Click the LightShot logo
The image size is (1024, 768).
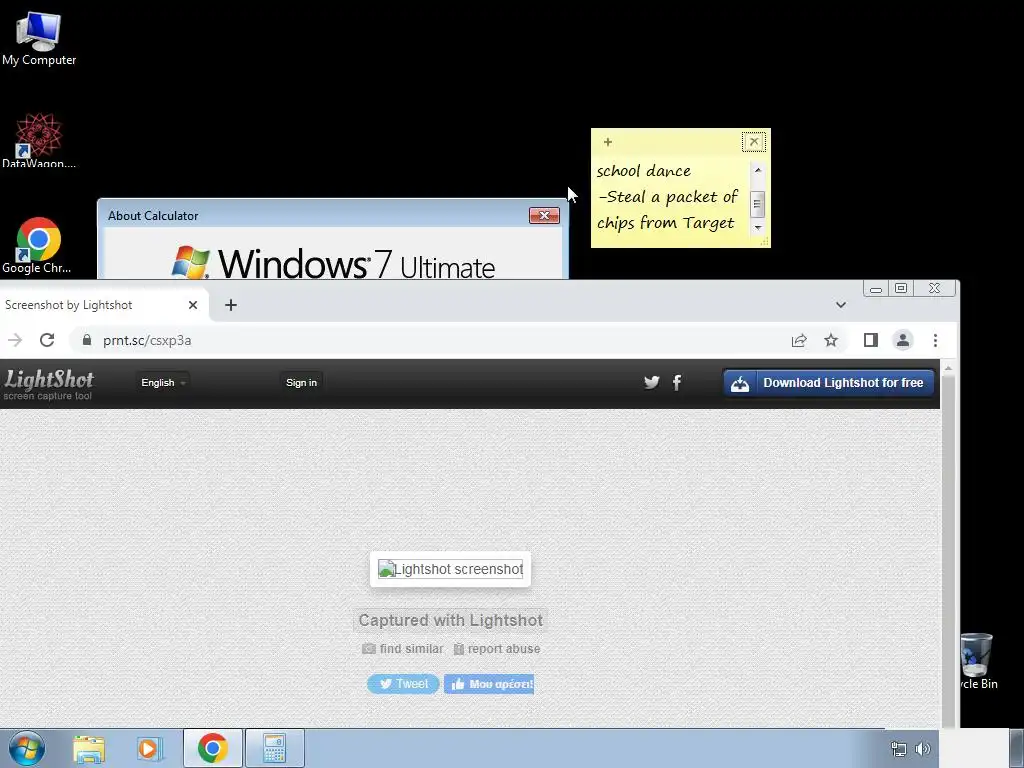click(x=48, y=384)
